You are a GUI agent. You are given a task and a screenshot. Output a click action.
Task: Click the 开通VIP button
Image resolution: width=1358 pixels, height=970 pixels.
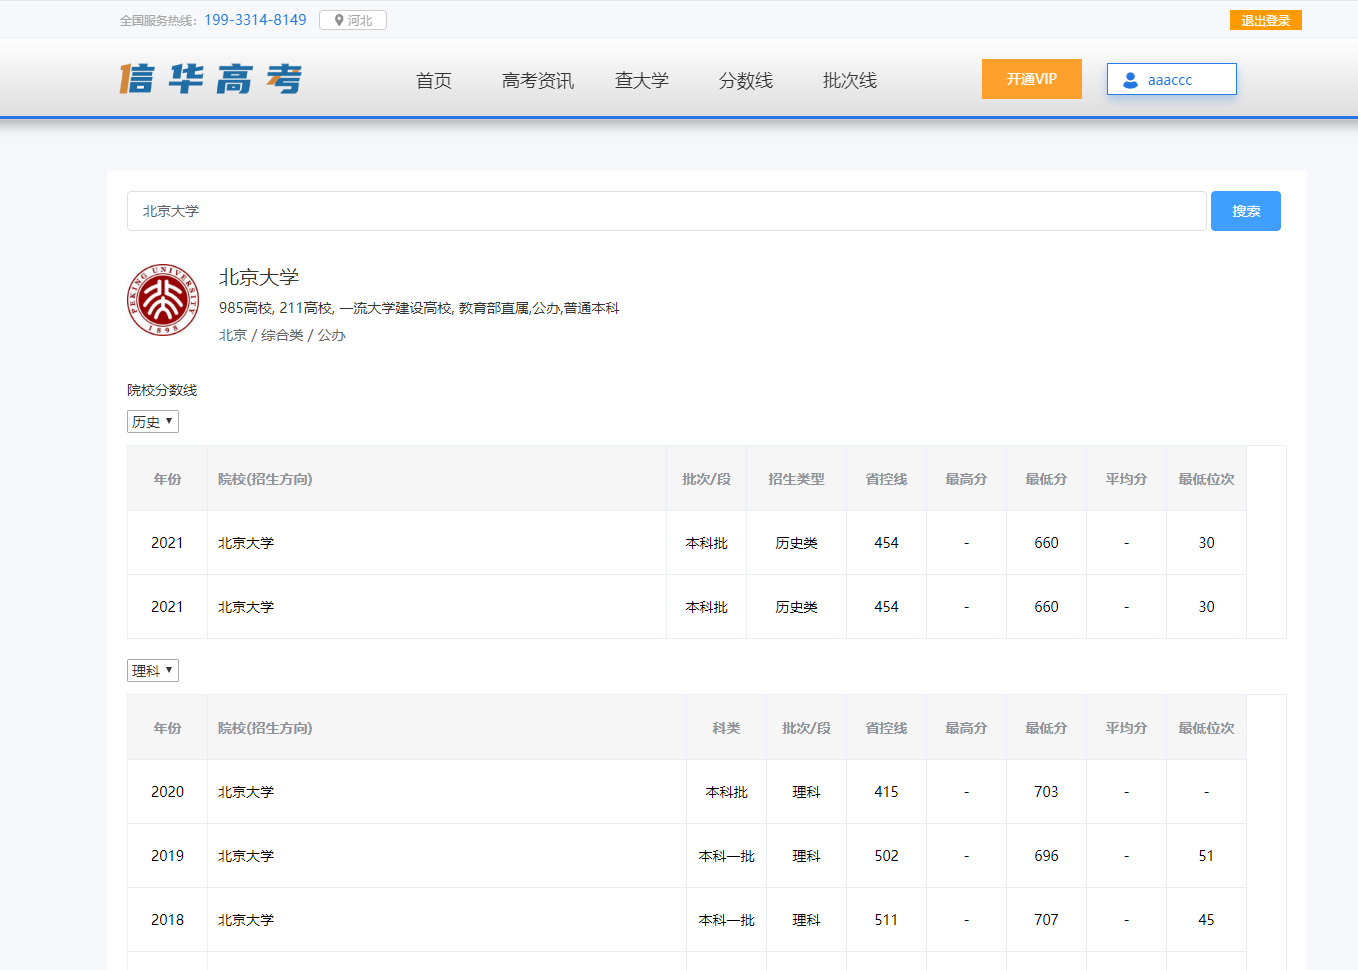[1032, 79]
